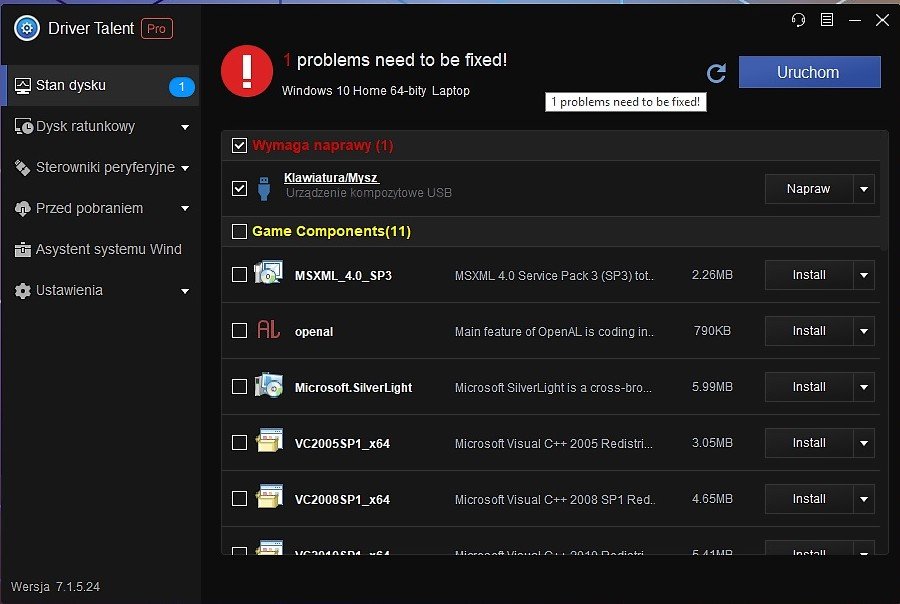Expand the Przed pobraniem submenu arrow

pos(185,208)
